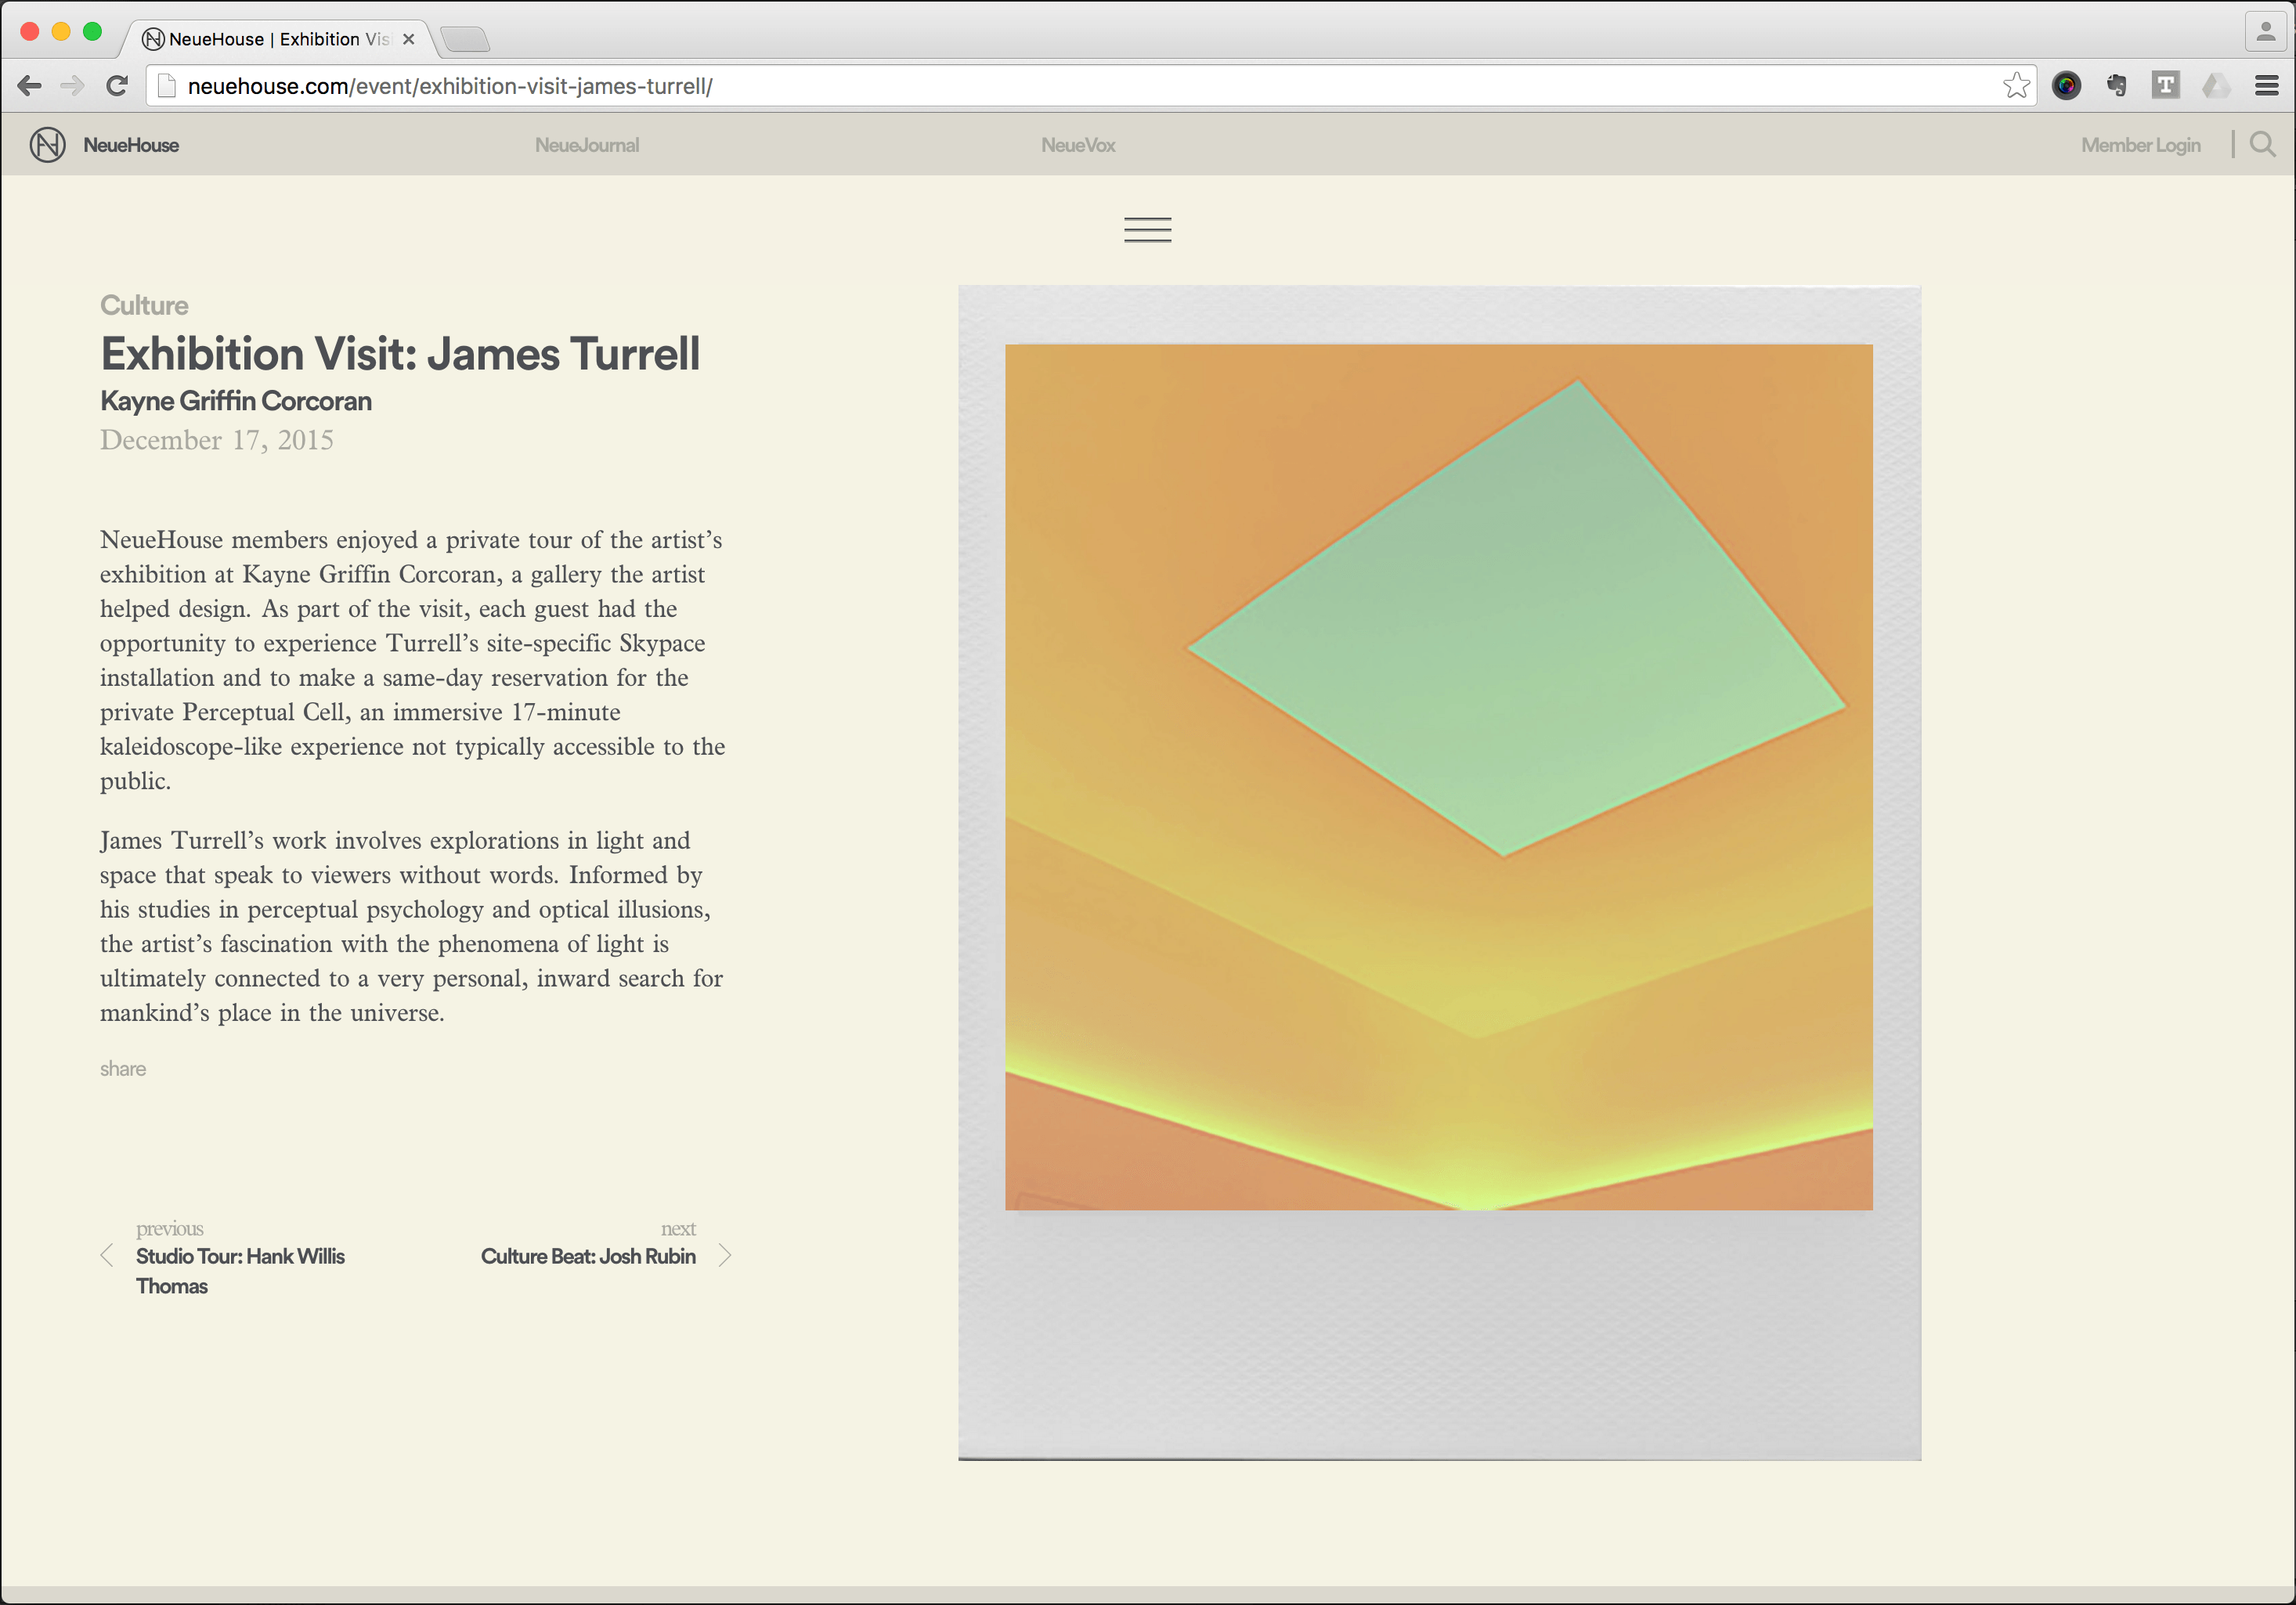Click the page icon in address bar
2296x1605 pixels.
(168, 86)
